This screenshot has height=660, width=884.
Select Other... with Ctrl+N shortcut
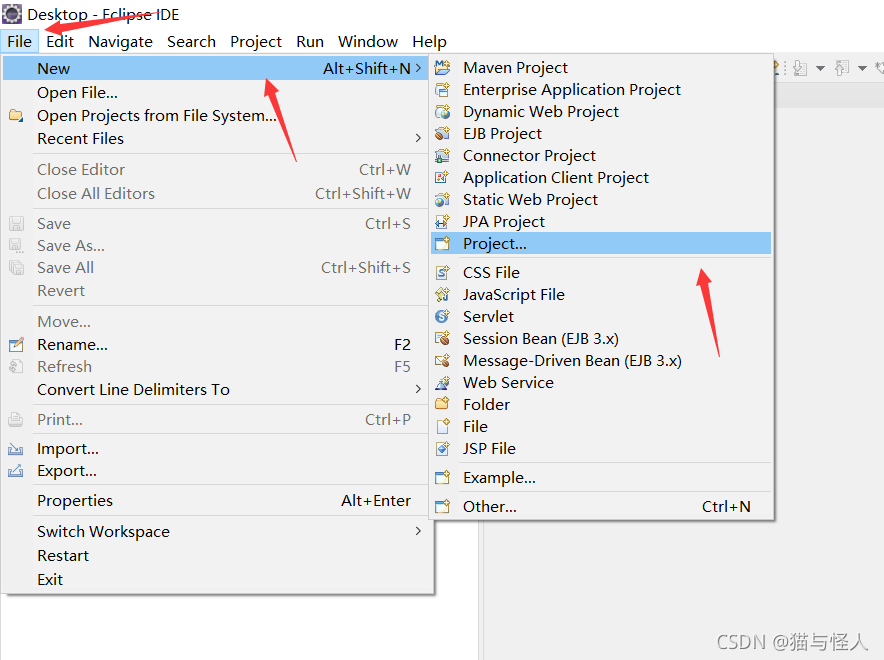point(601,507)
